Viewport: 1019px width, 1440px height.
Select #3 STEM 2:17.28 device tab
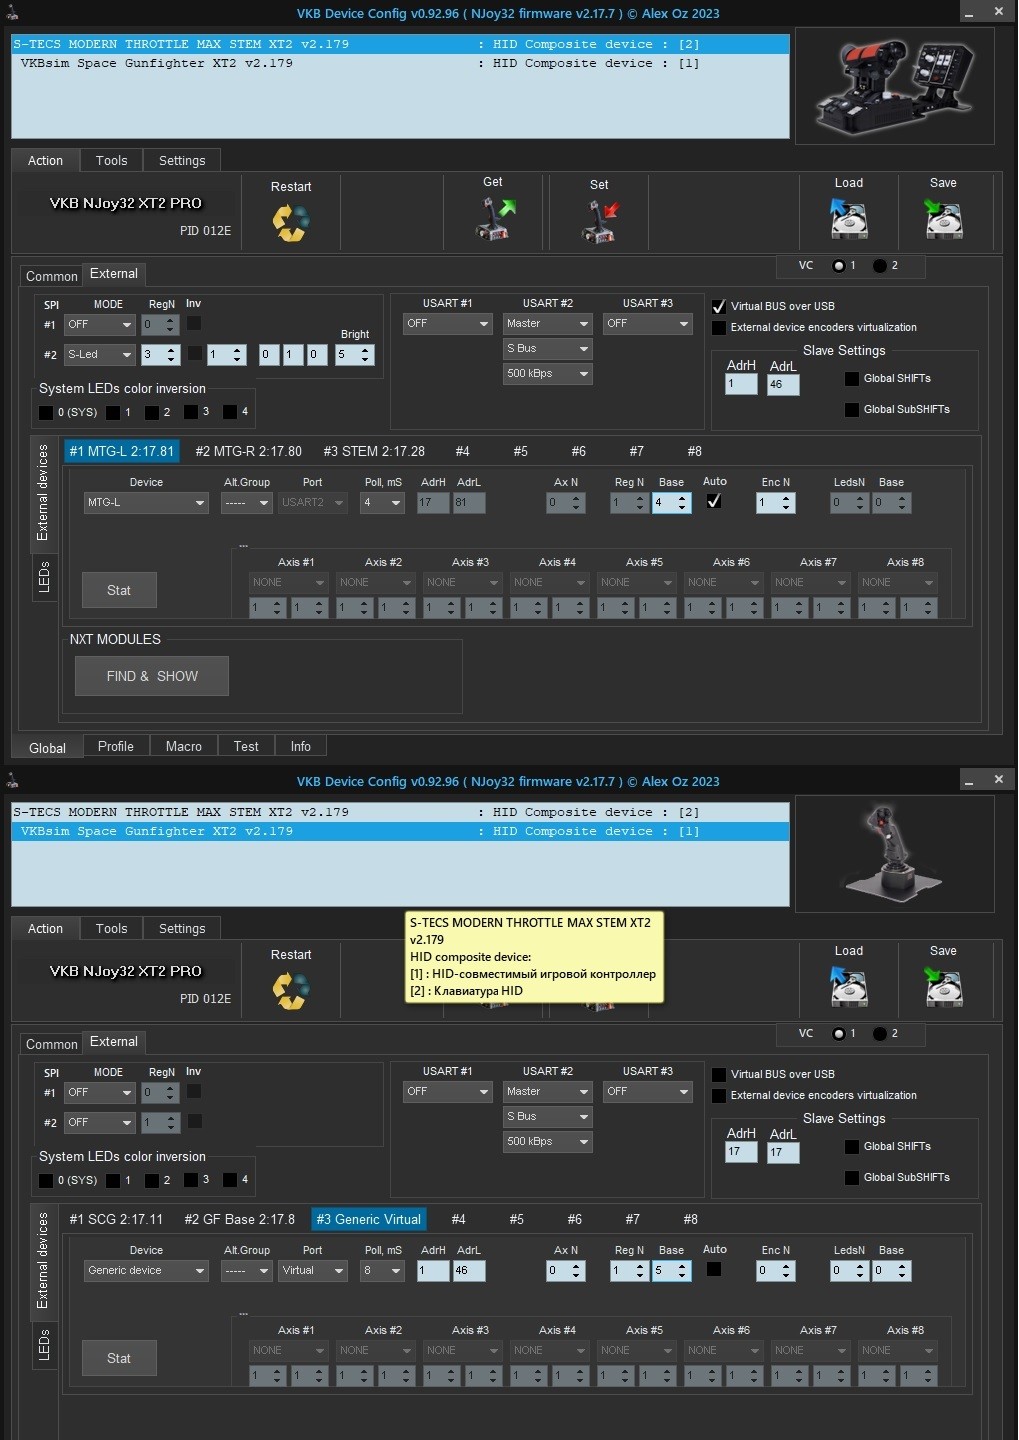coord(373,451)
